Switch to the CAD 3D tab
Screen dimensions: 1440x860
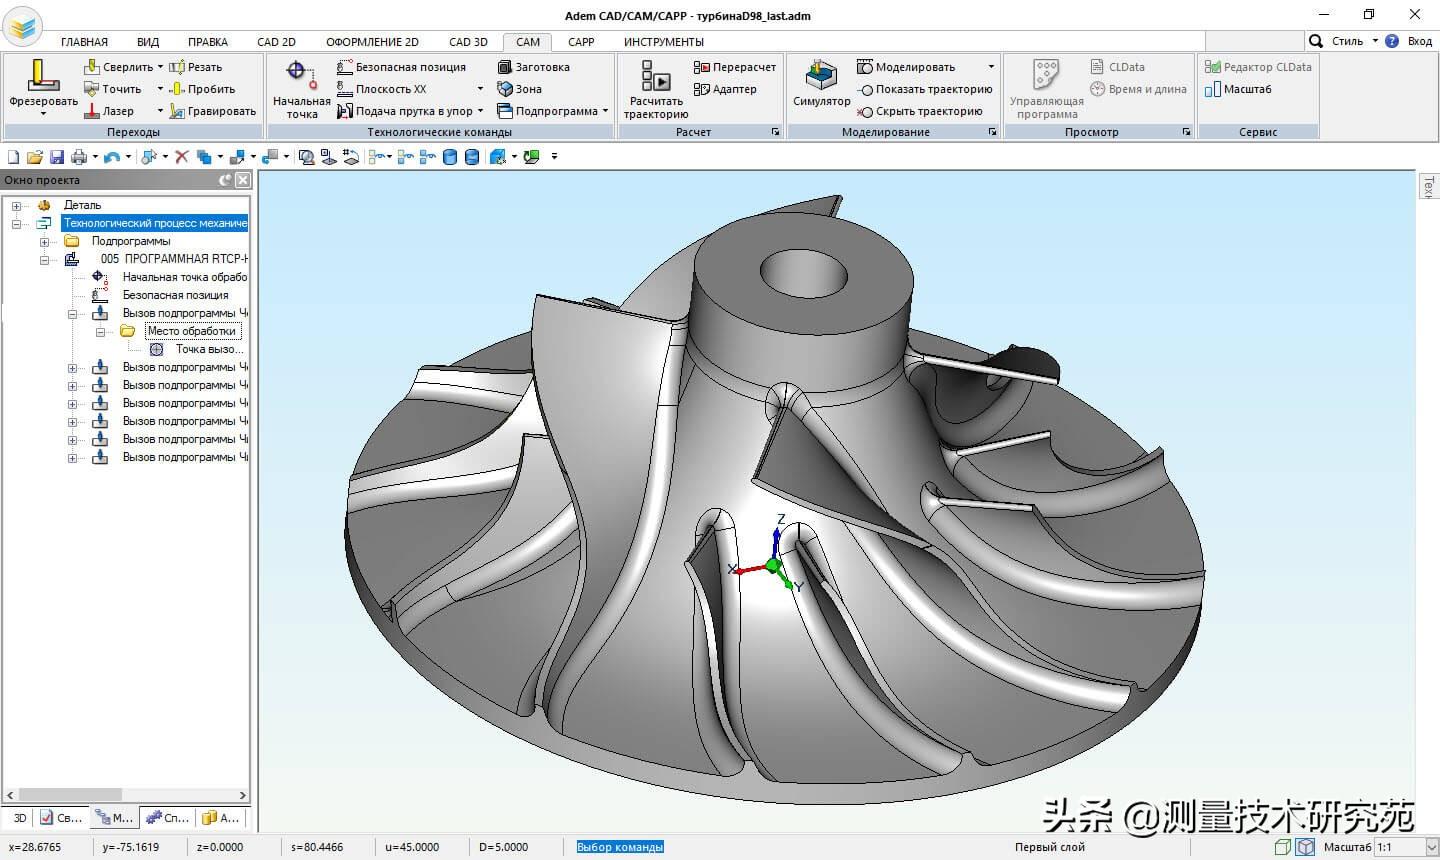tap(468, 42)
